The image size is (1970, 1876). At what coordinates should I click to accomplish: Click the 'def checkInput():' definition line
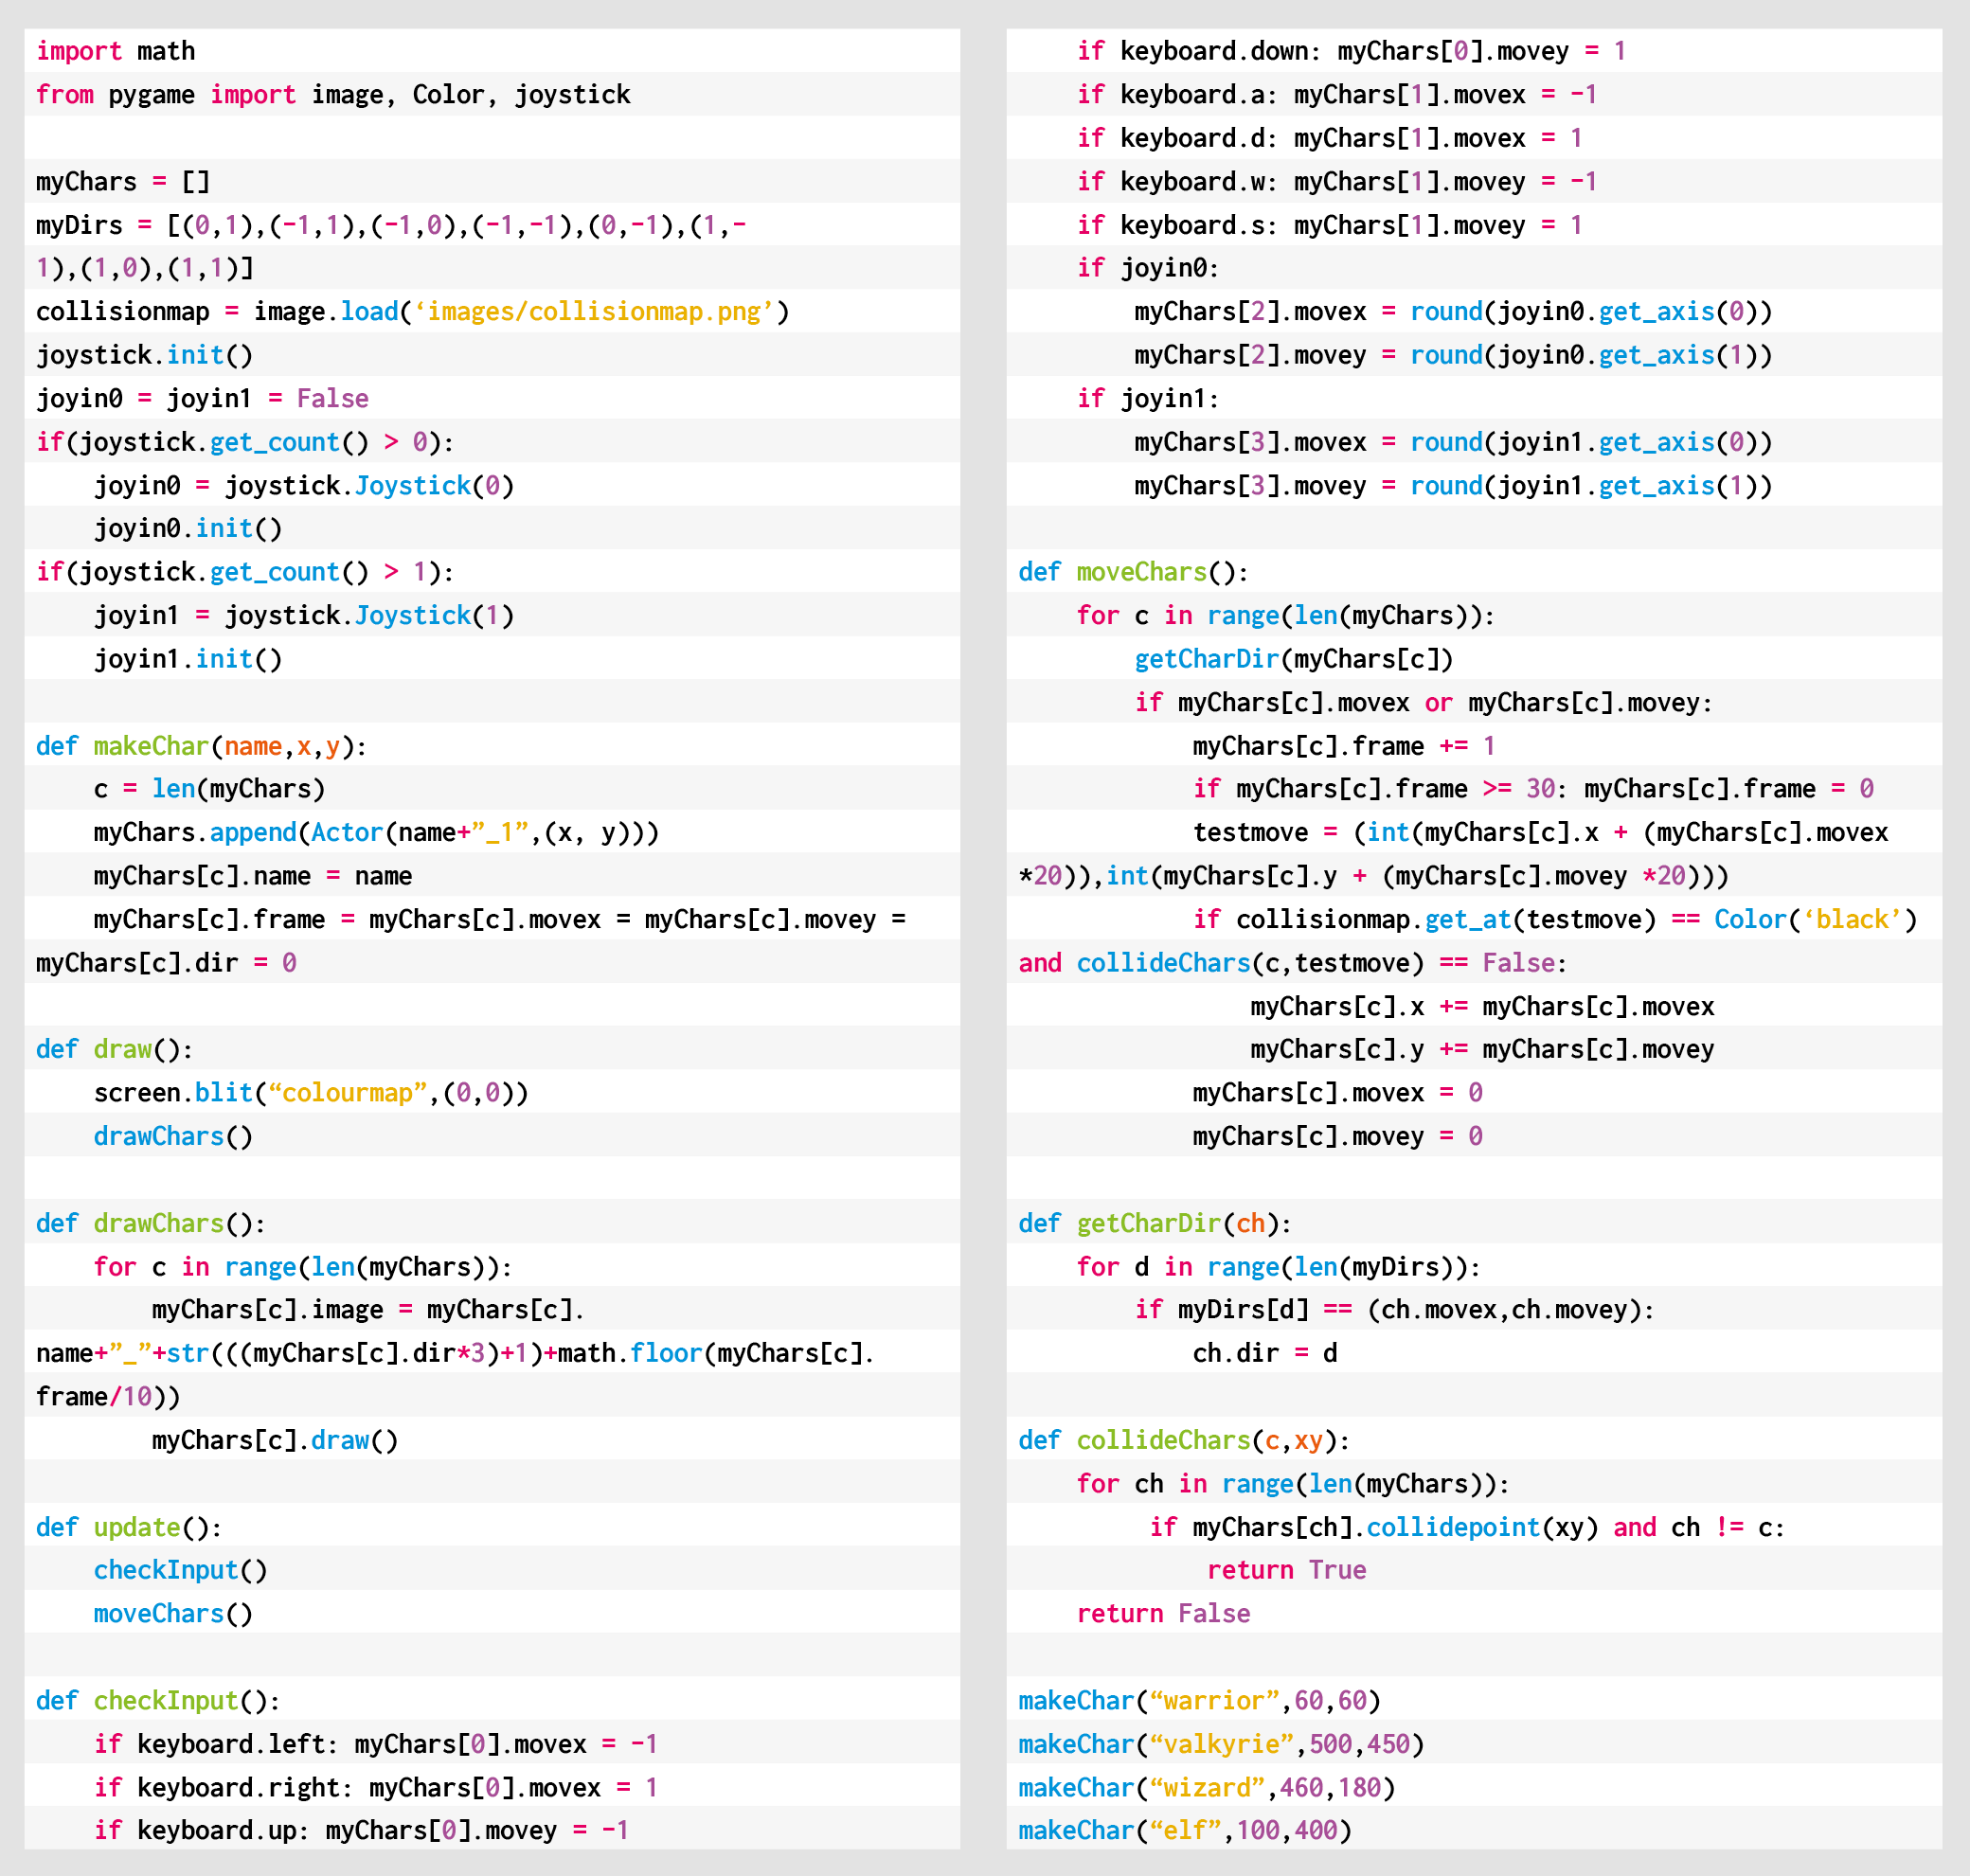[x=158, y=1701]
